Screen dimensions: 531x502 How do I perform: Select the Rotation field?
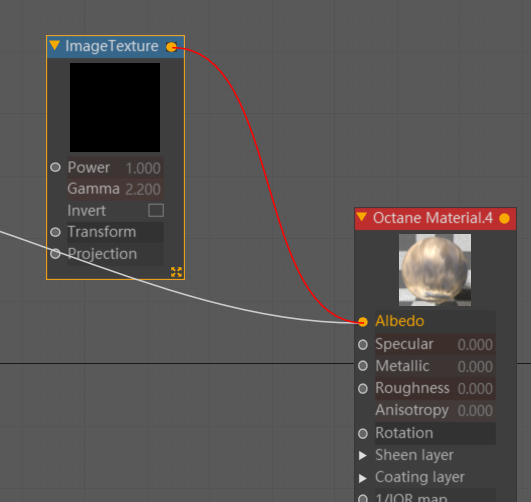435,433
